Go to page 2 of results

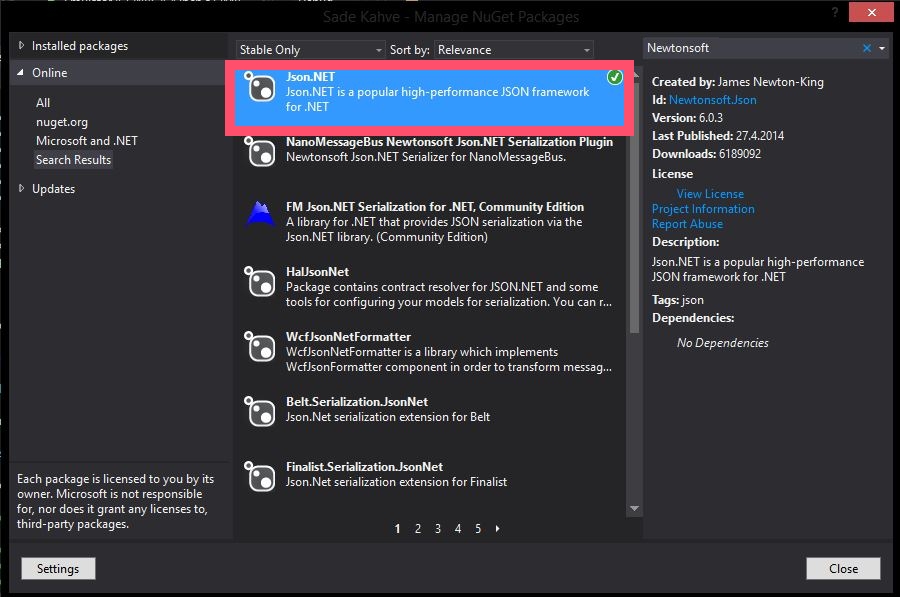[418, 529]
